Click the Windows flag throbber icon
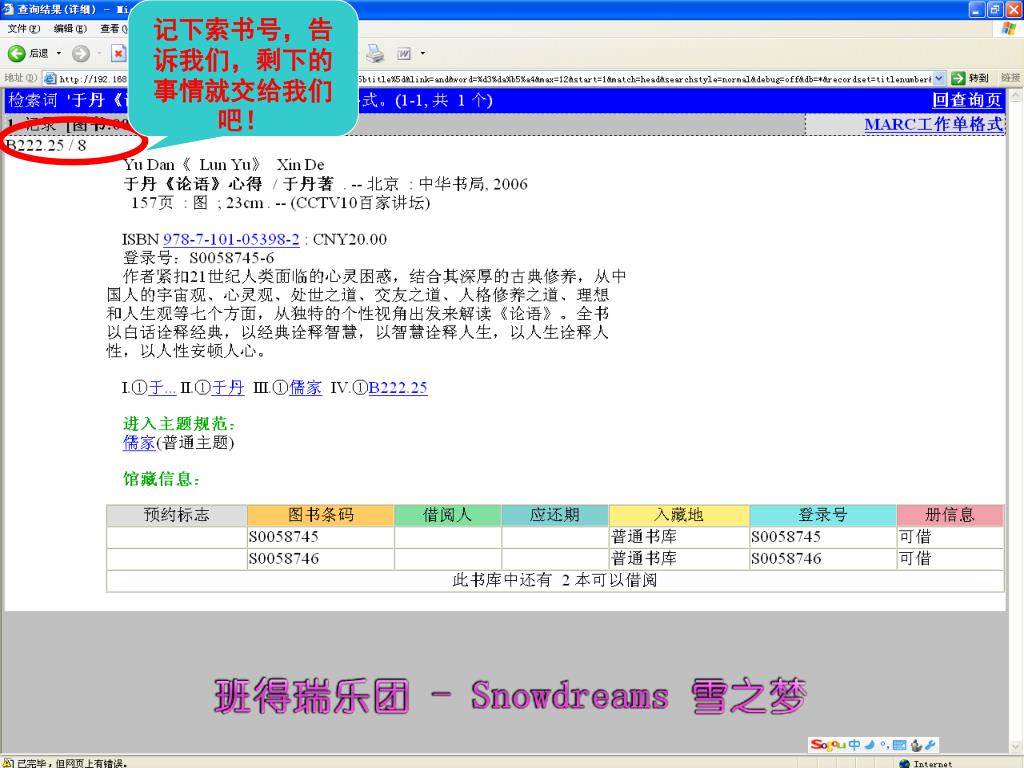Screen dimensions: 1024x768 (1010, 29)
